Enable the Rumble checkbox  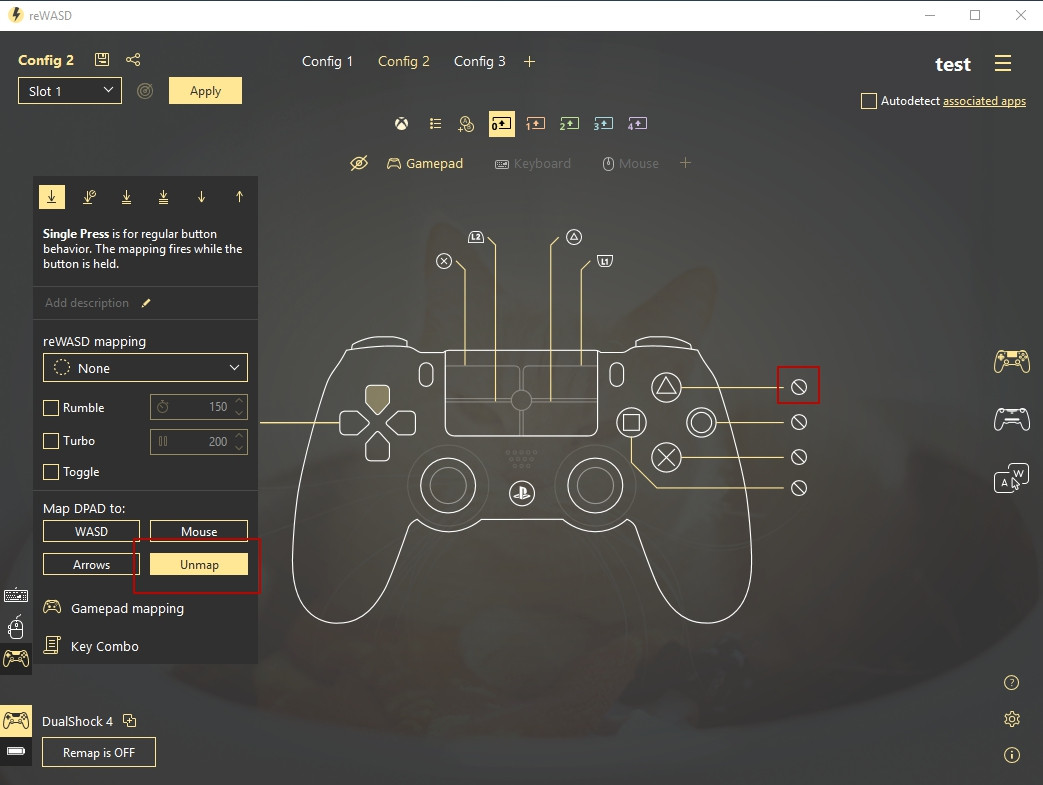coord(51,408)
